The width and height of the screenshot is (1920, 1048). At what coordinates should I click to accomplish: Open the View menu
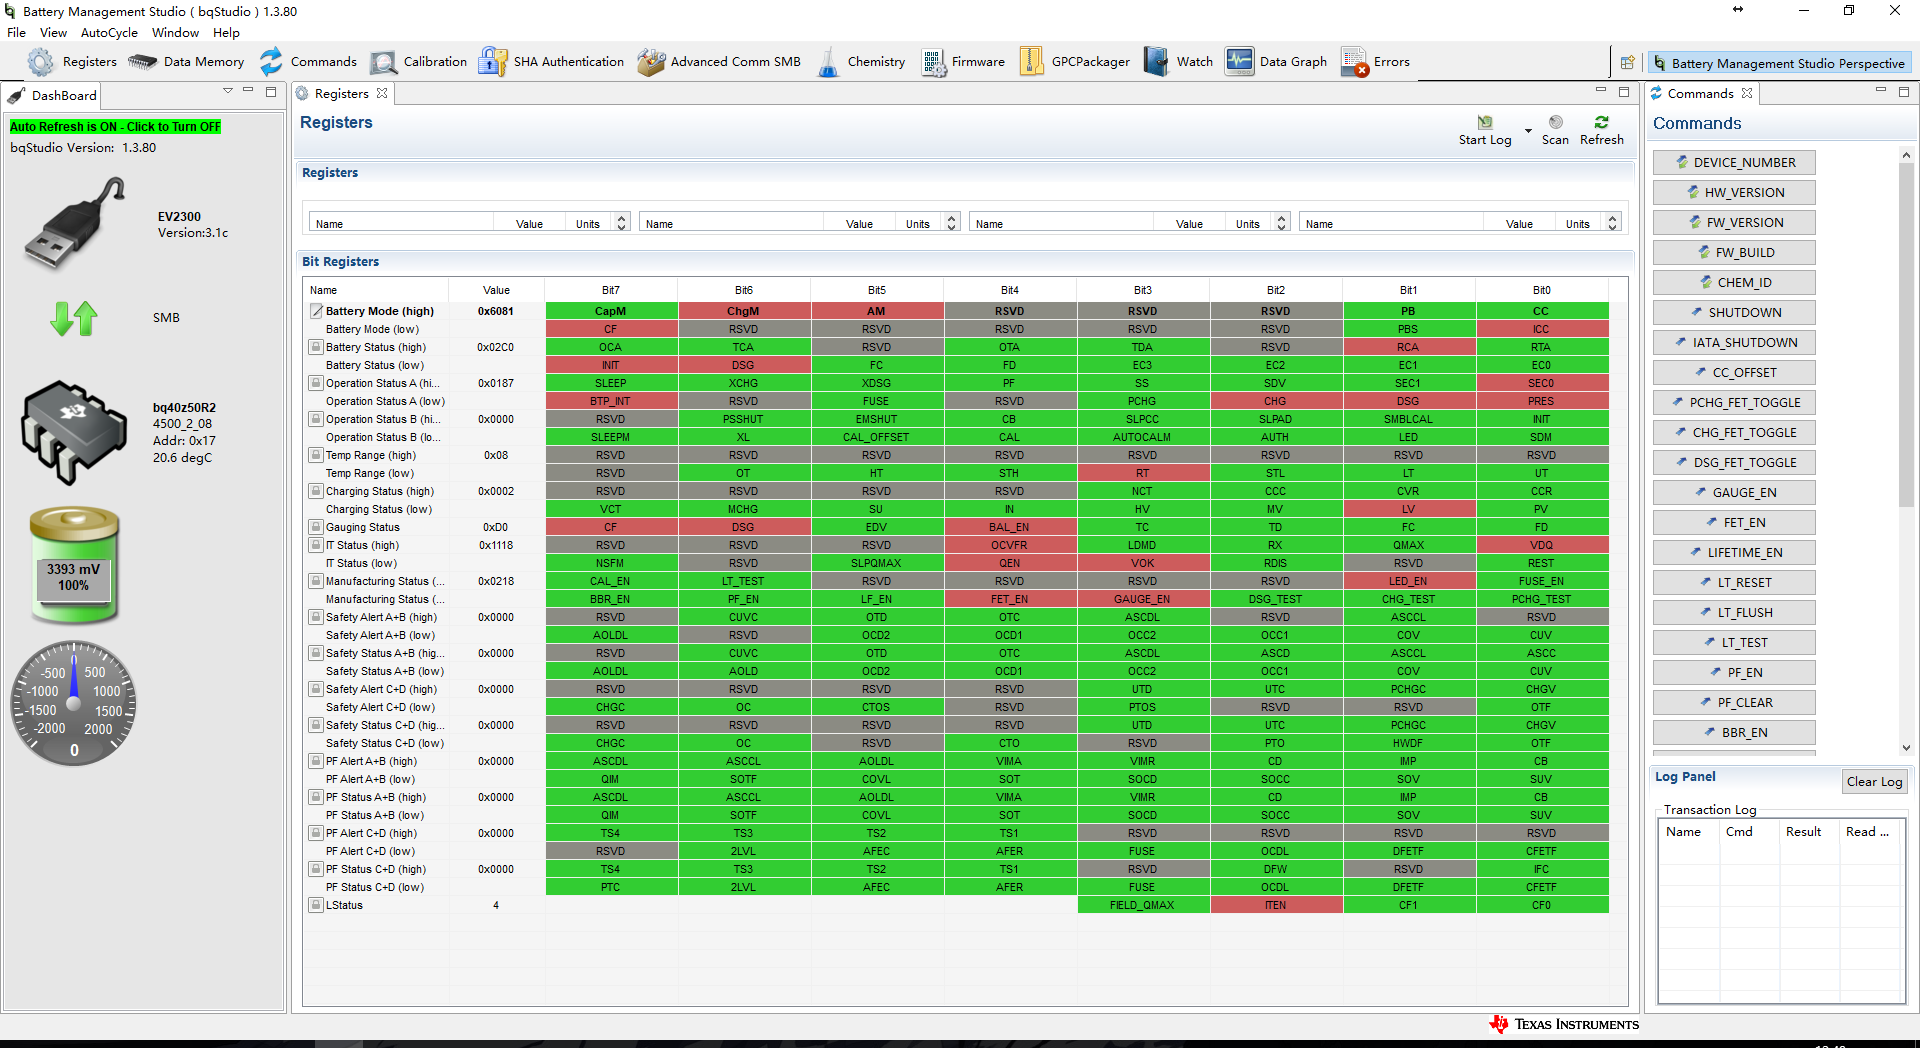pyautogui.click(x=54, y=33)
